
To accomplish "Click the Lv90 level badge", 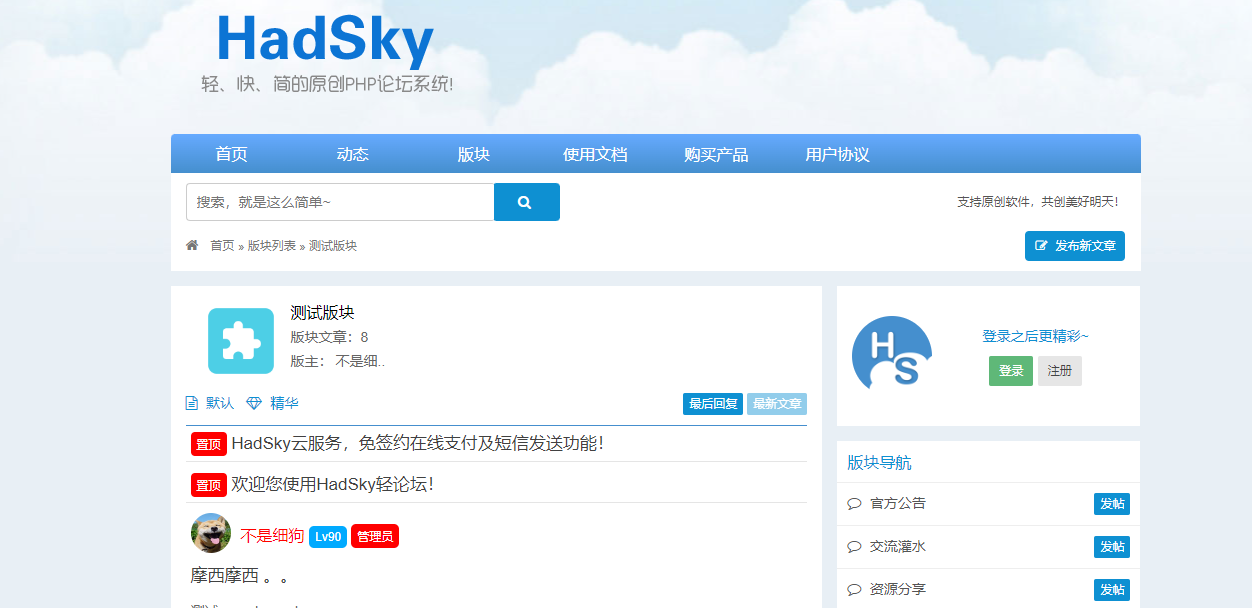I will coord(328,536).
